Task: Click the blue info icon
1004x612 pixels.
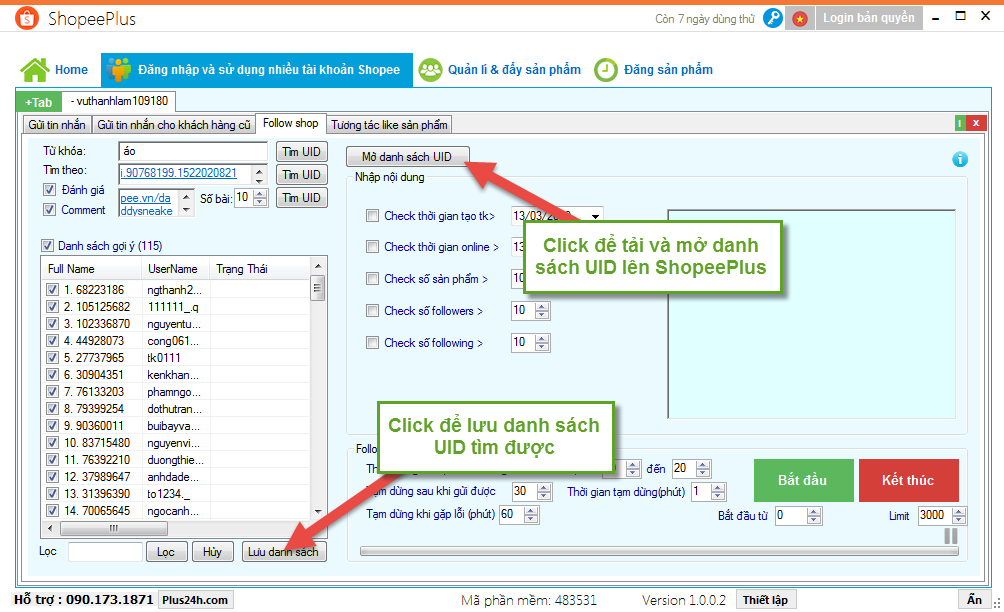Action: (960, 159)
